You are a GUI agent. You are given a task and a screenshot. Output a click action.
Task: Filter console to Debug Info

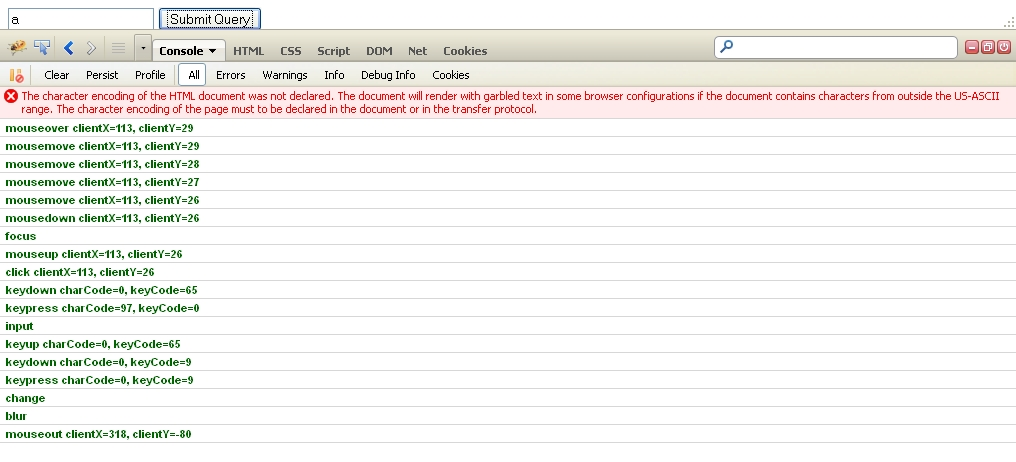point(388,75)
